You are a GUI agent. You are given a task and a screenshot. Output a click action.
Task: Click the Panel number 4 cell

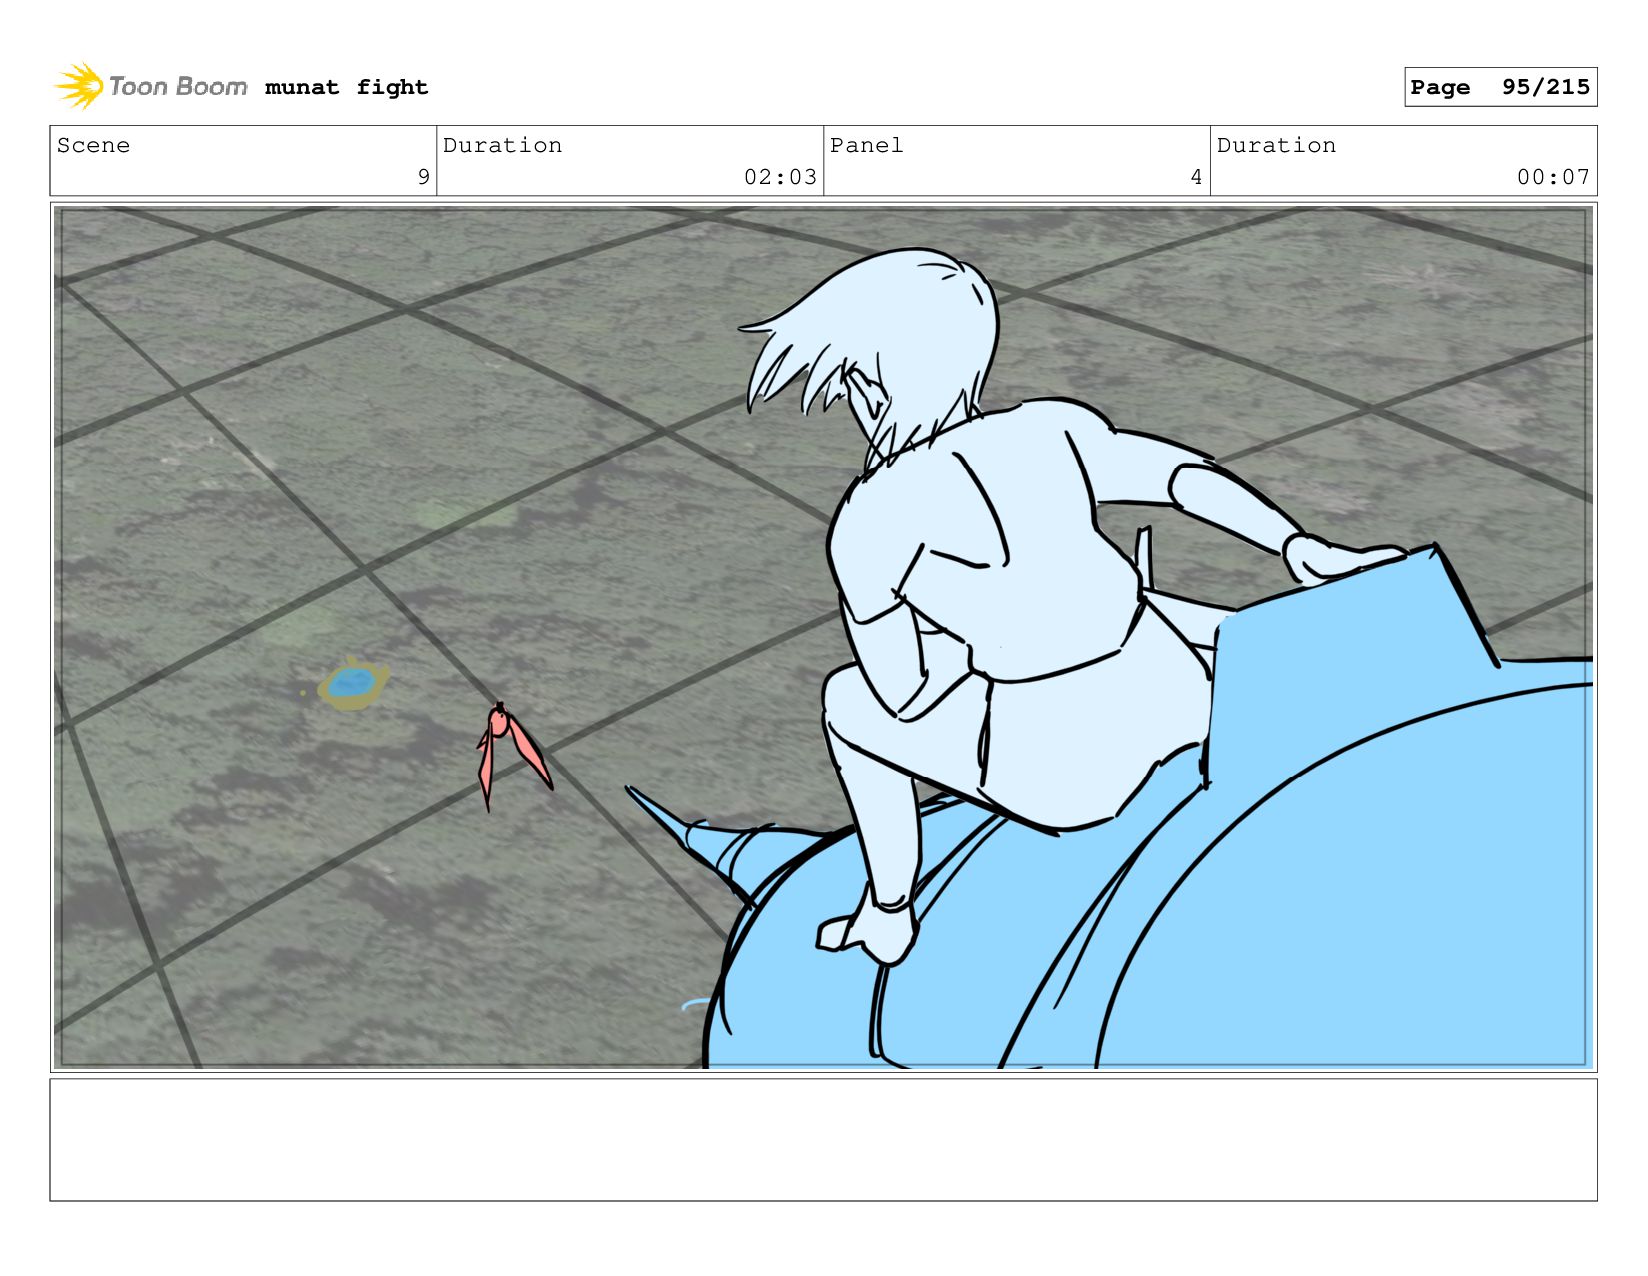tap(1017, 161)
